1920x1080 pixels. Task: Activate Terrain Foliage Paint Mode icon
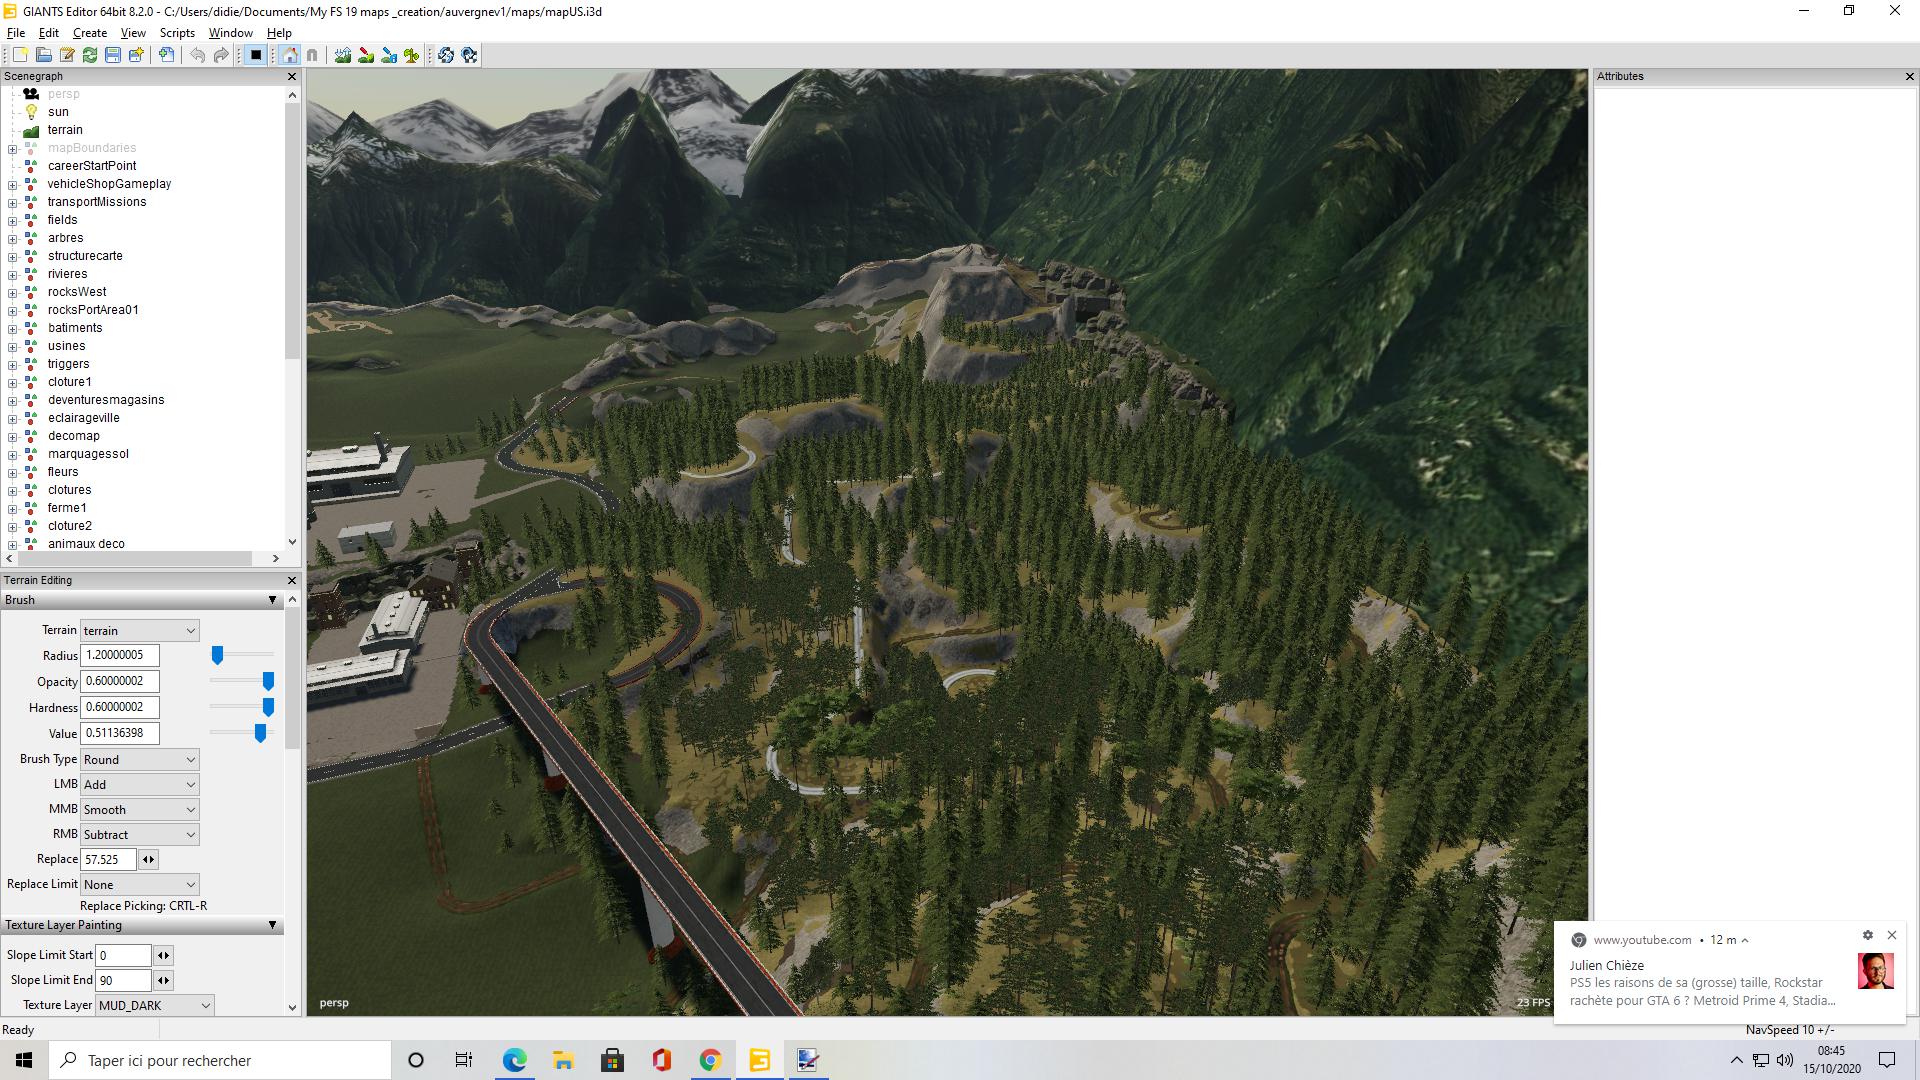(411, 55)
